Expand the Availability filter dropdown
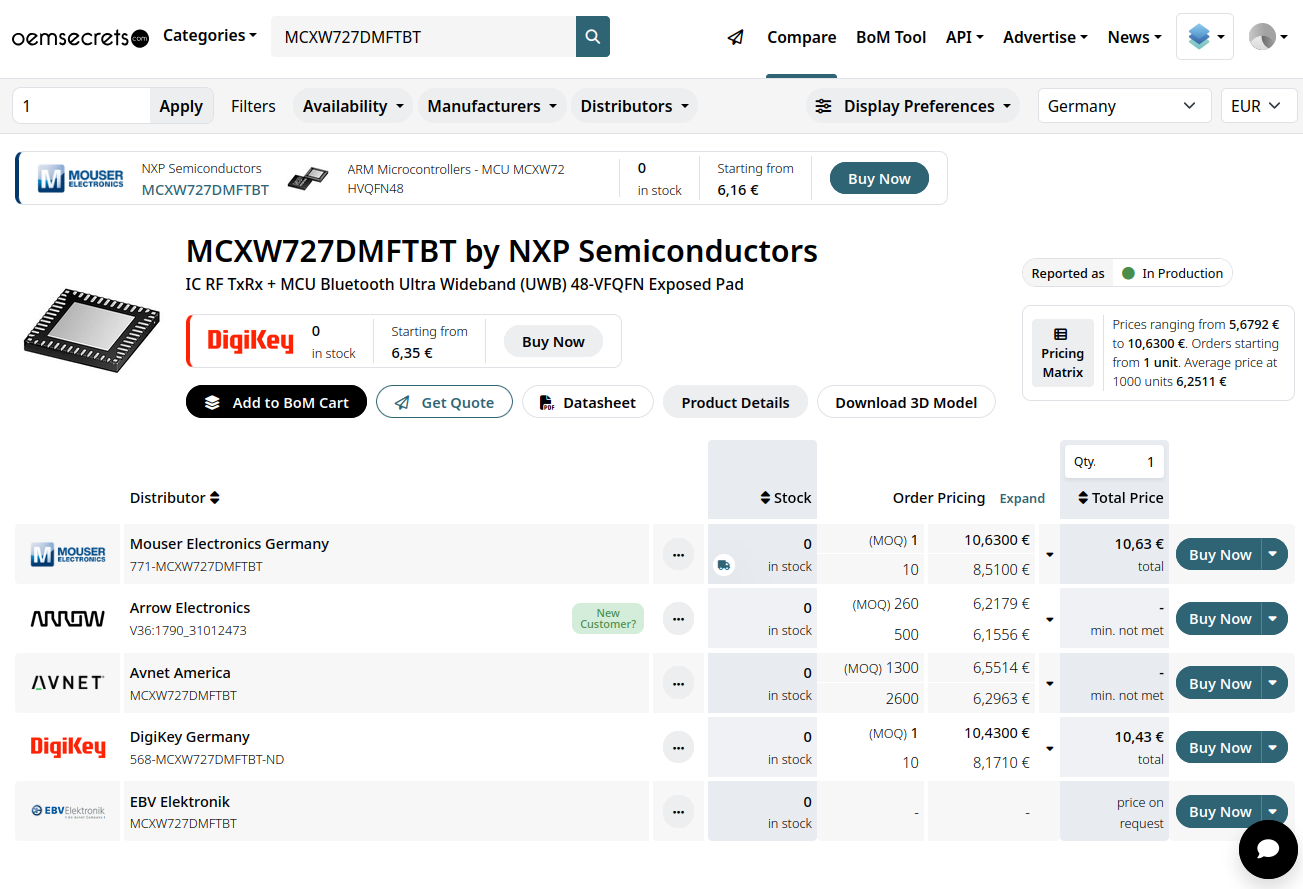1303x889 pixels. coord(353,106)
